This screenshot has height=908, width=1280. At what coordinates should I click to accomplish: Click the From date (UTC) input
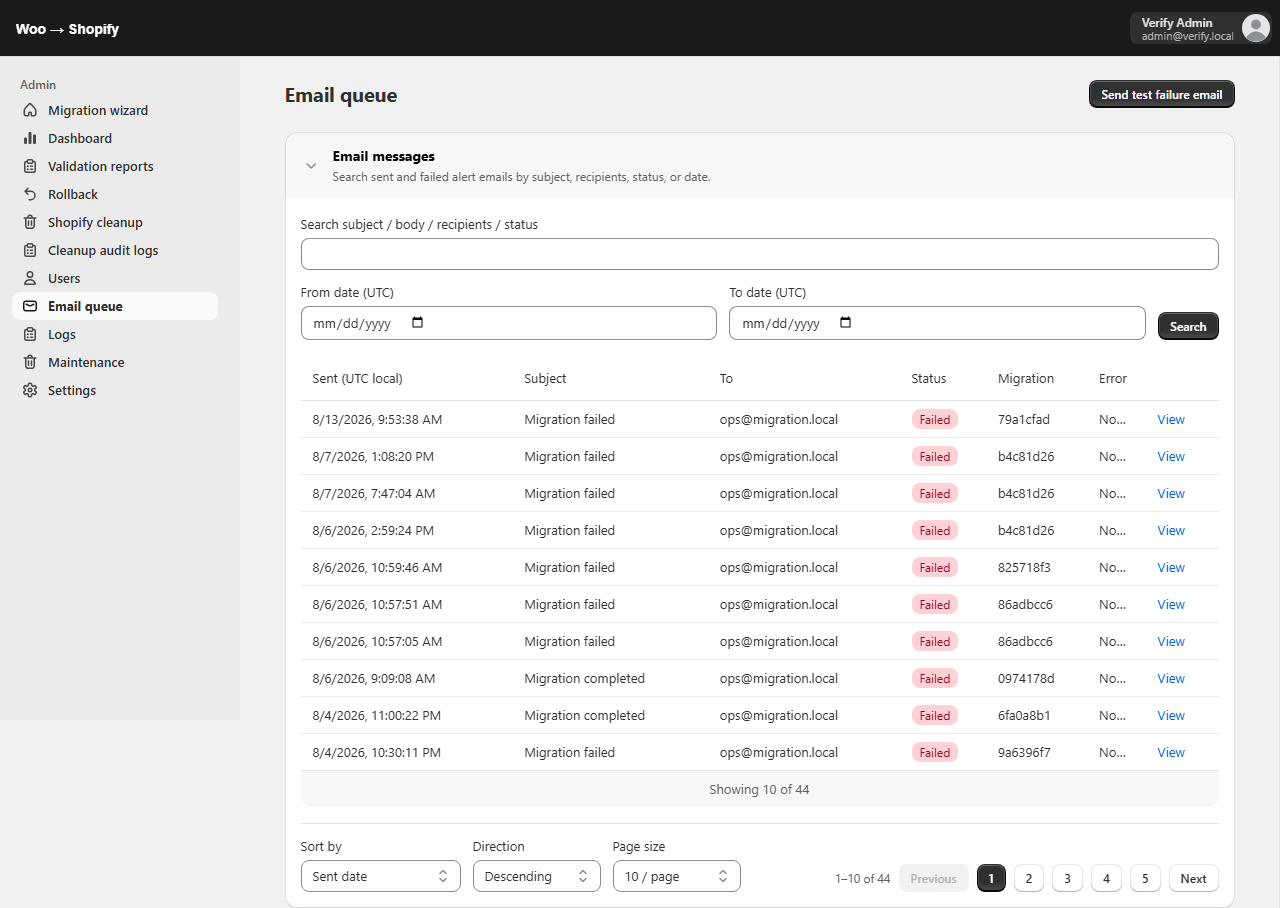click(x=508, y=323)
